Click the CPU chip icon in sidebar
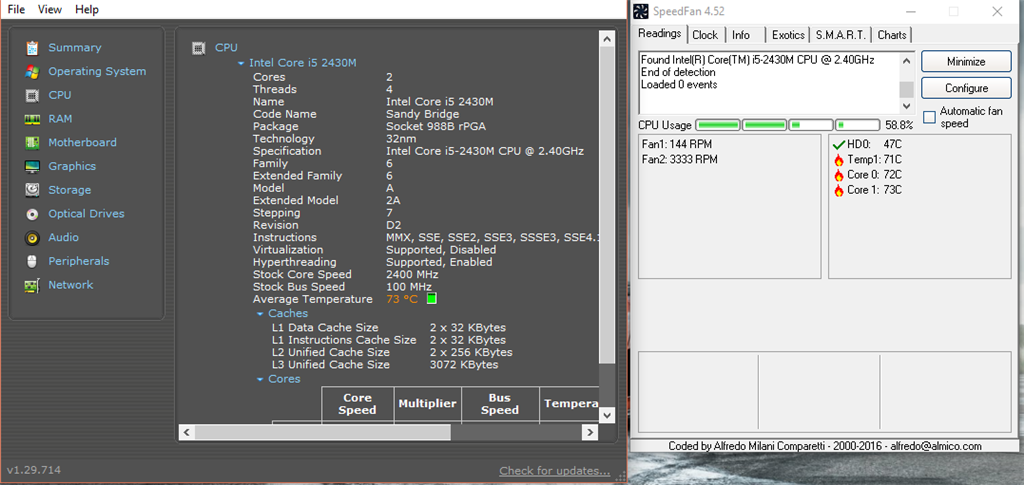The image size is (1024, 485). tap(32, 95)
